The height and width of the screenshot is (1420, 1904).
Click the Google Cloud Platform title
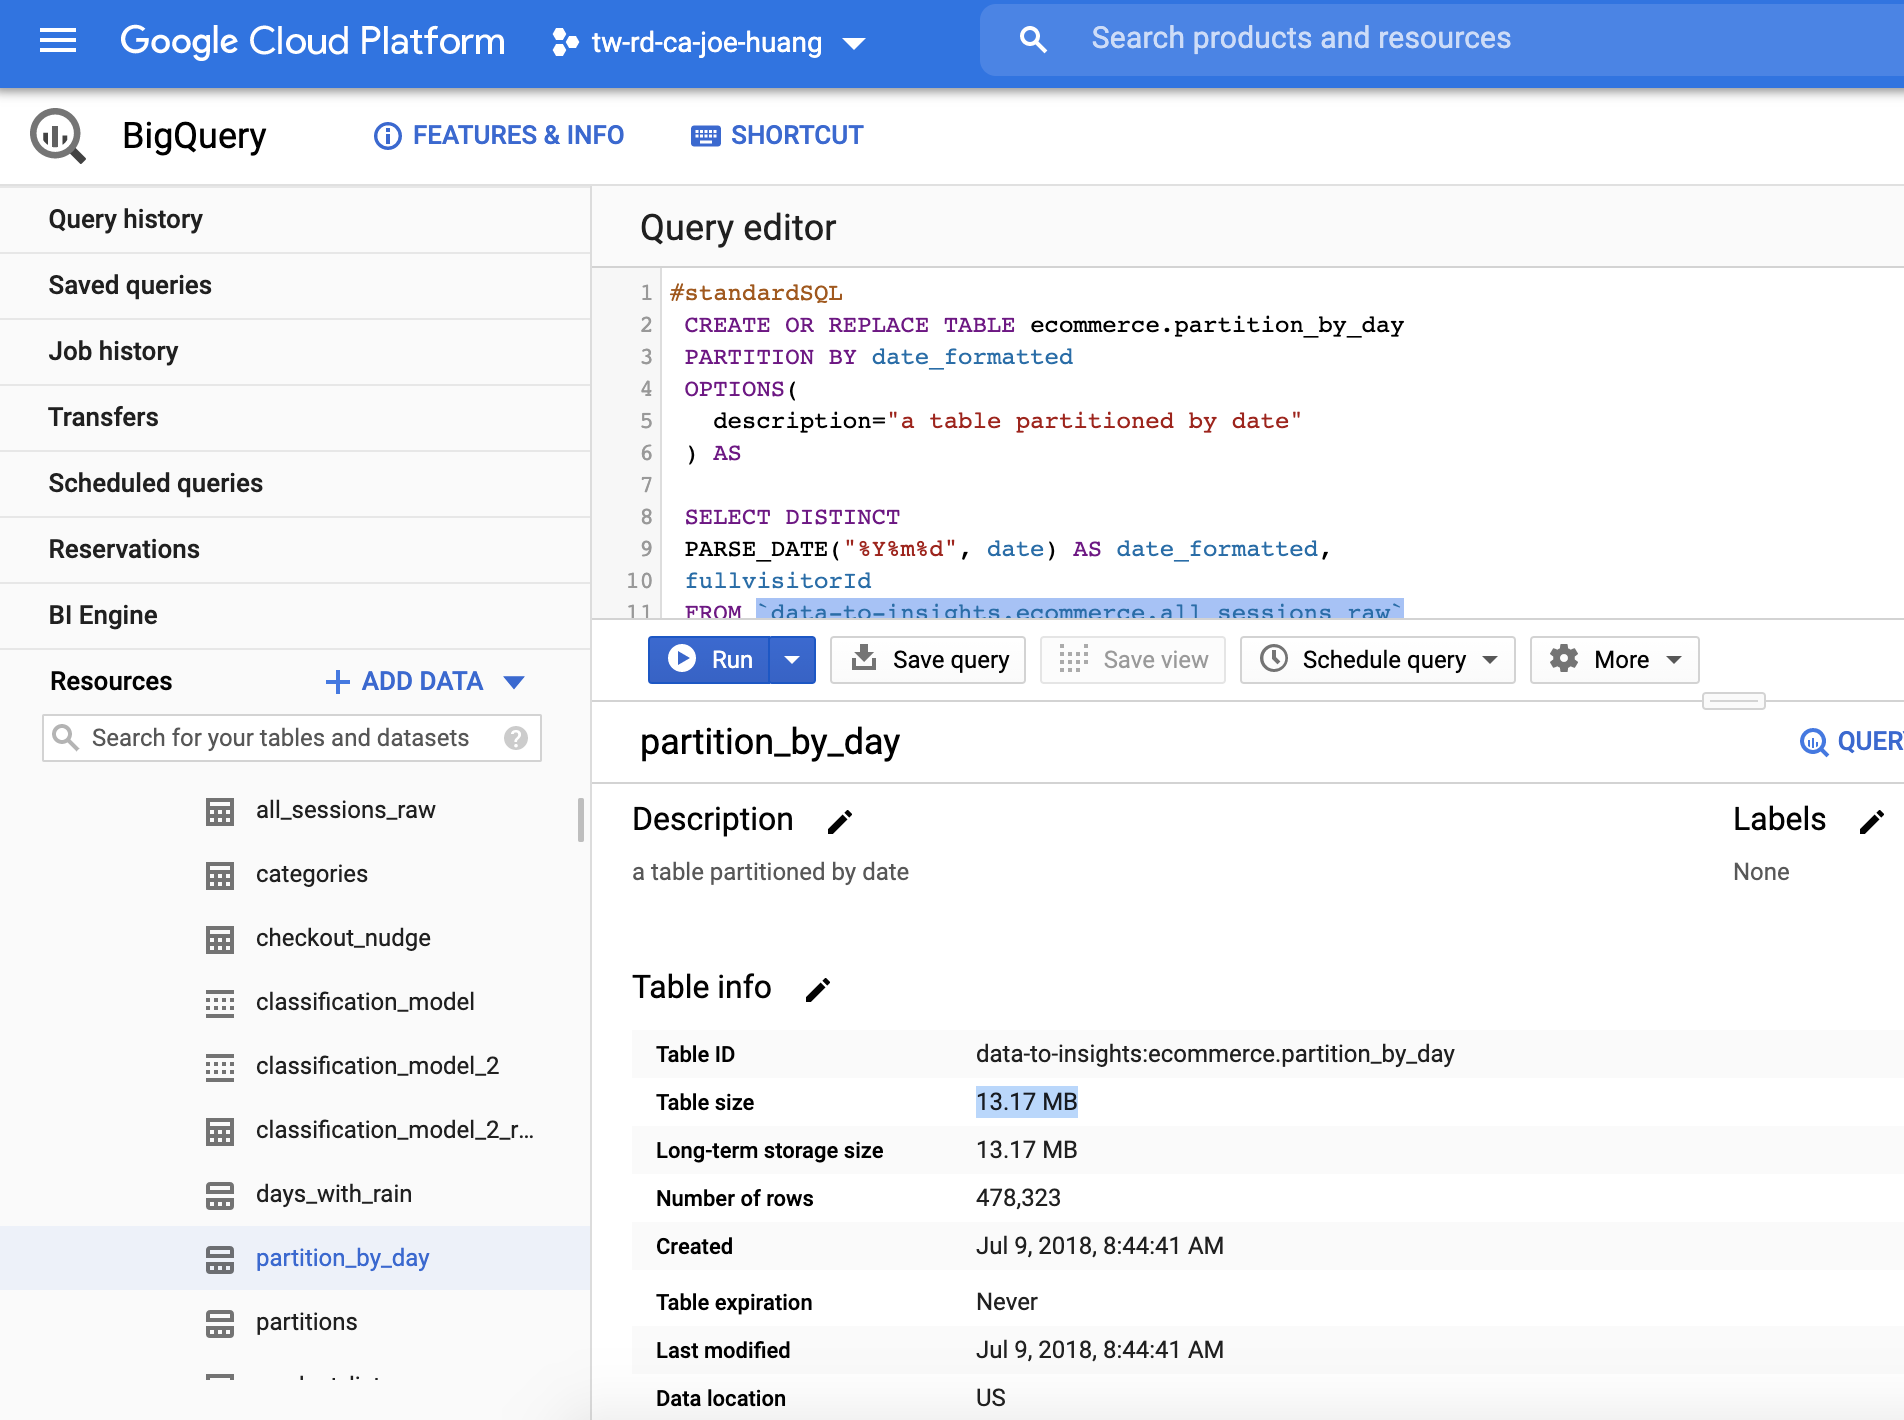[x=313, y=41]
